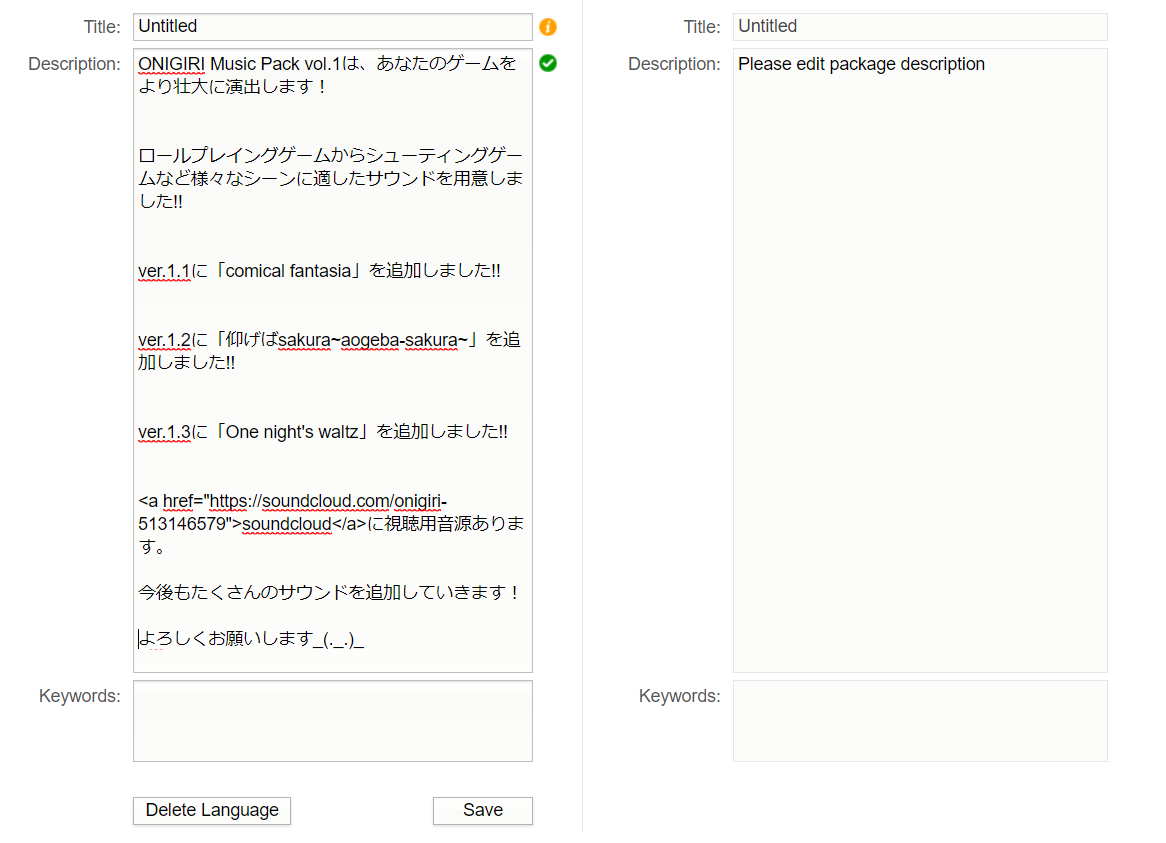Click the ver.1.1 update line
1166x843 pixels.
click(x=318, y=270)
